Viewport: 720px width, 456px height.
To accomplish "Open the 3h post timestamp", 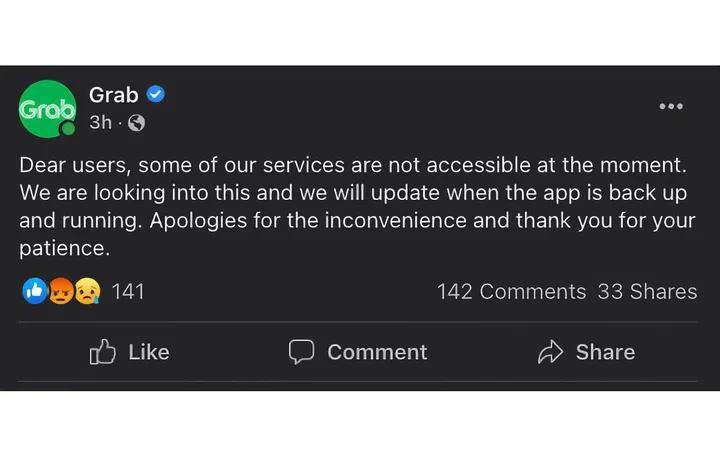I will coord(100,123).
